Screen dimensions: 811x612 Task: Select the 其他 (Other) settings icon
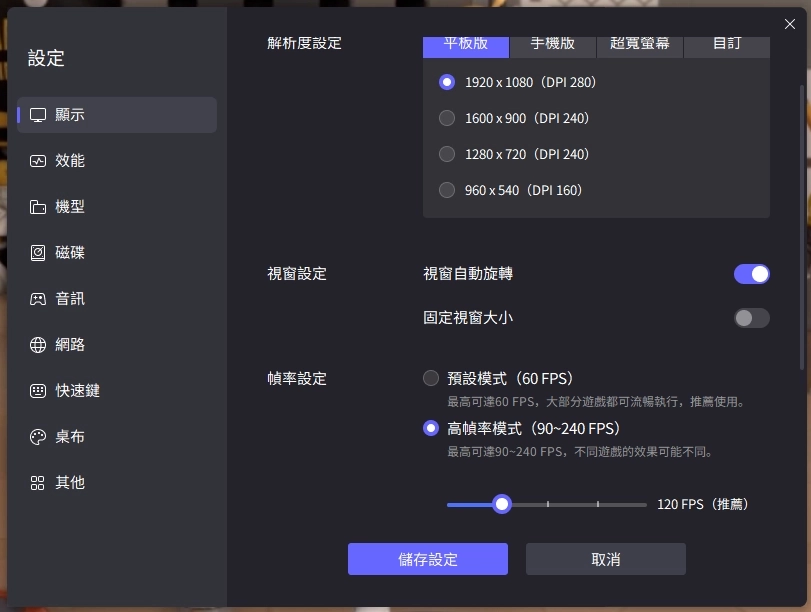(36, 482)
